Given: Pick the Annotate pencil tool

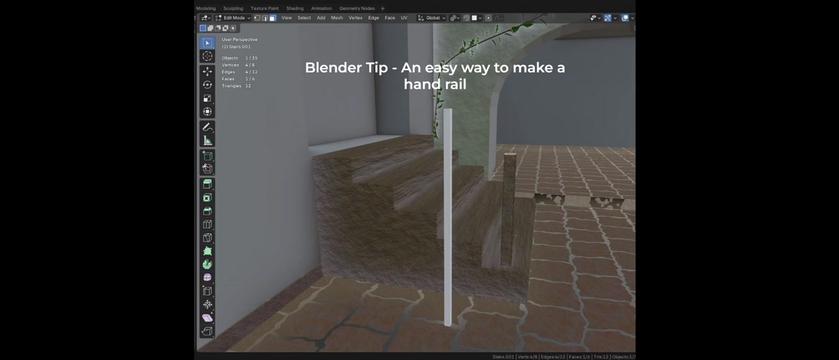Looking at the screenshot, I should pos(208,127).
